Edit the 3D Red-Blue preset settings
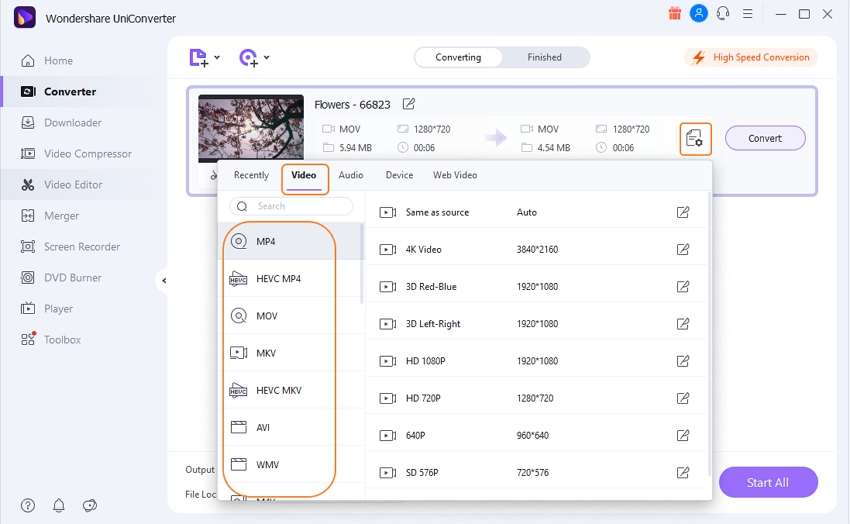Screen dimensions: 850x524 point(683,287)
